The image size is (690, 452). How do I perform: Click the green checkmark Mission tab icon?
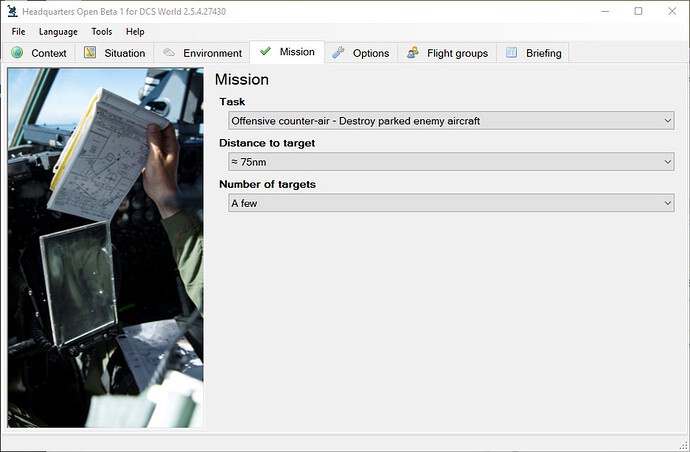[265, 52]
